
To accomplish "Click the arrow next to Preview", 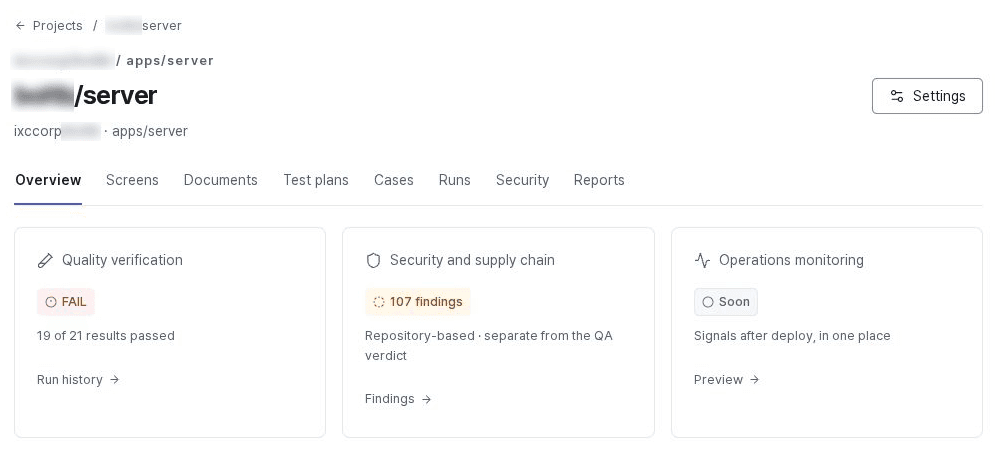I will click(754, 380).
